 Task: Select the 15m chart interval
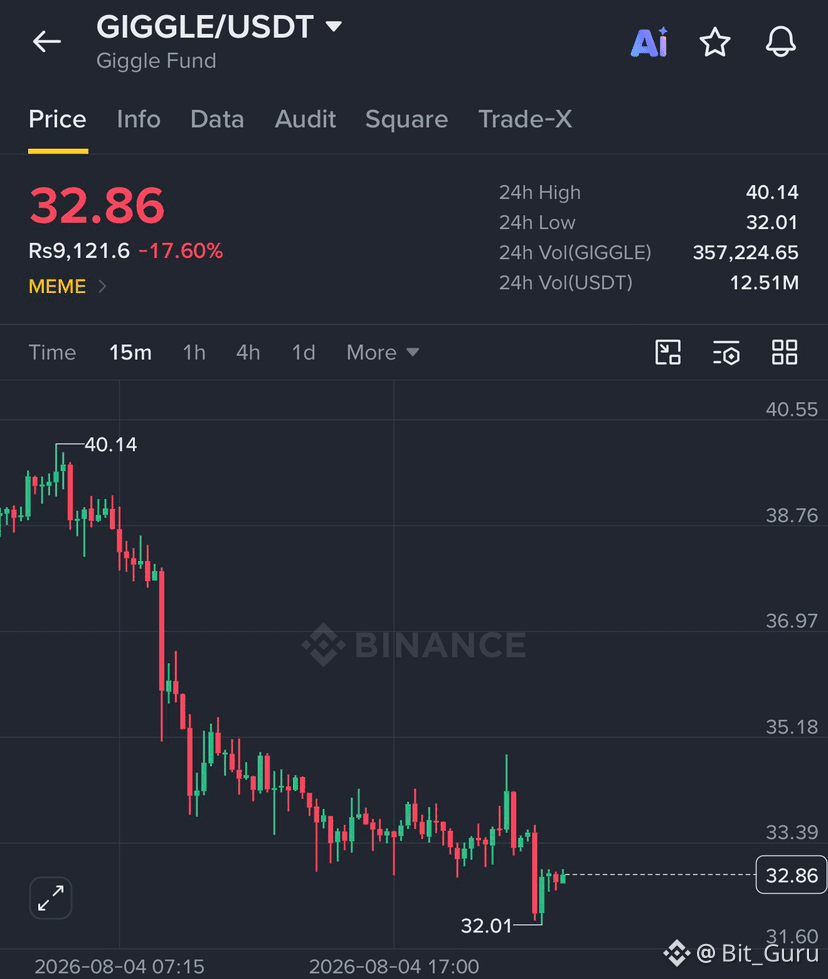click(x=131, y=353)
